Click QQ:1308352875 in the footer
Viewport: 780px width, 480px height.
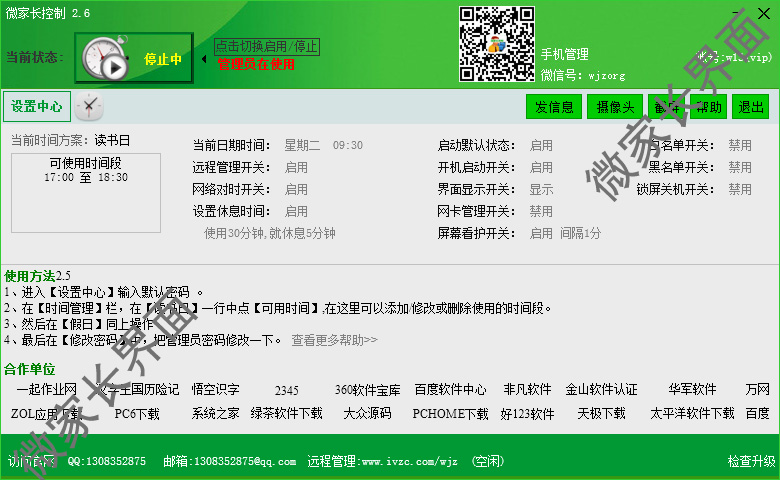pos(107,462)
